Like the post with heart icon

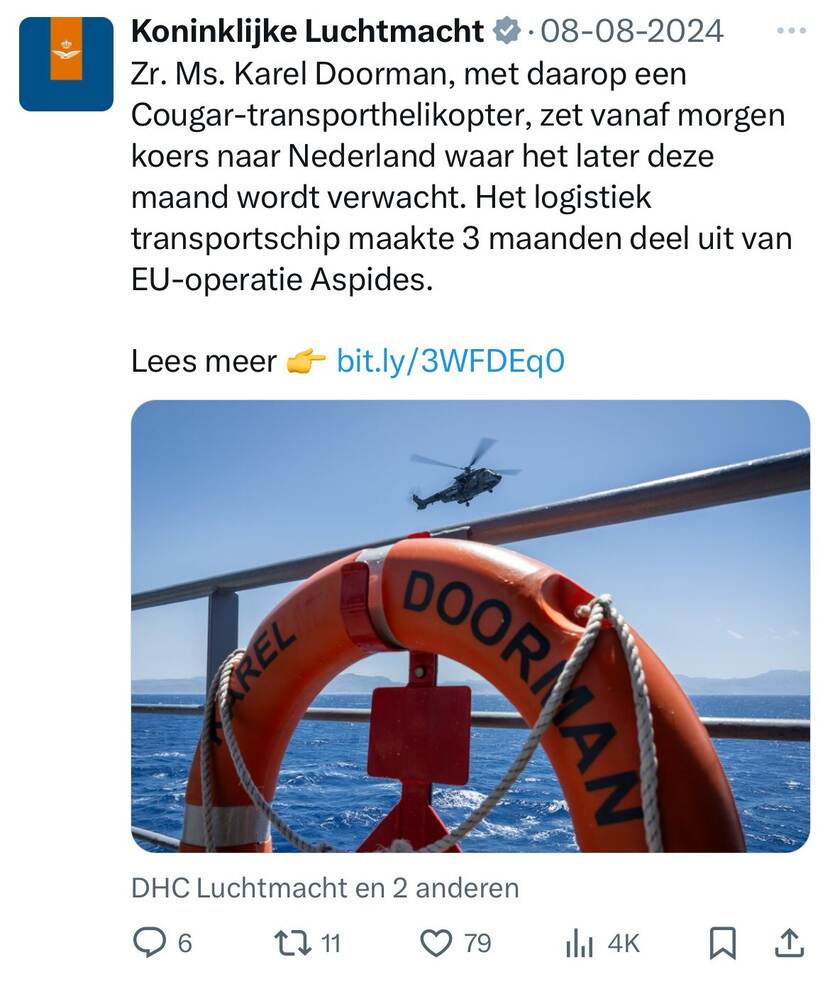pos(435,943)
